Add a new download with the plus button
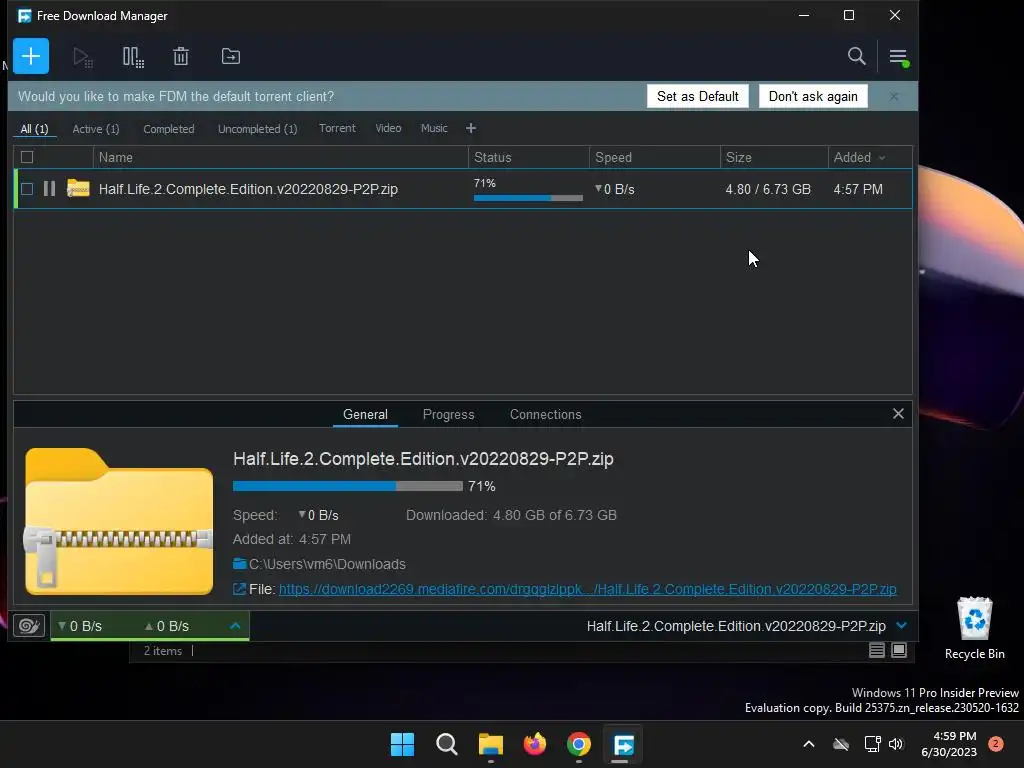1024x768 pixels. coord(31,56)
